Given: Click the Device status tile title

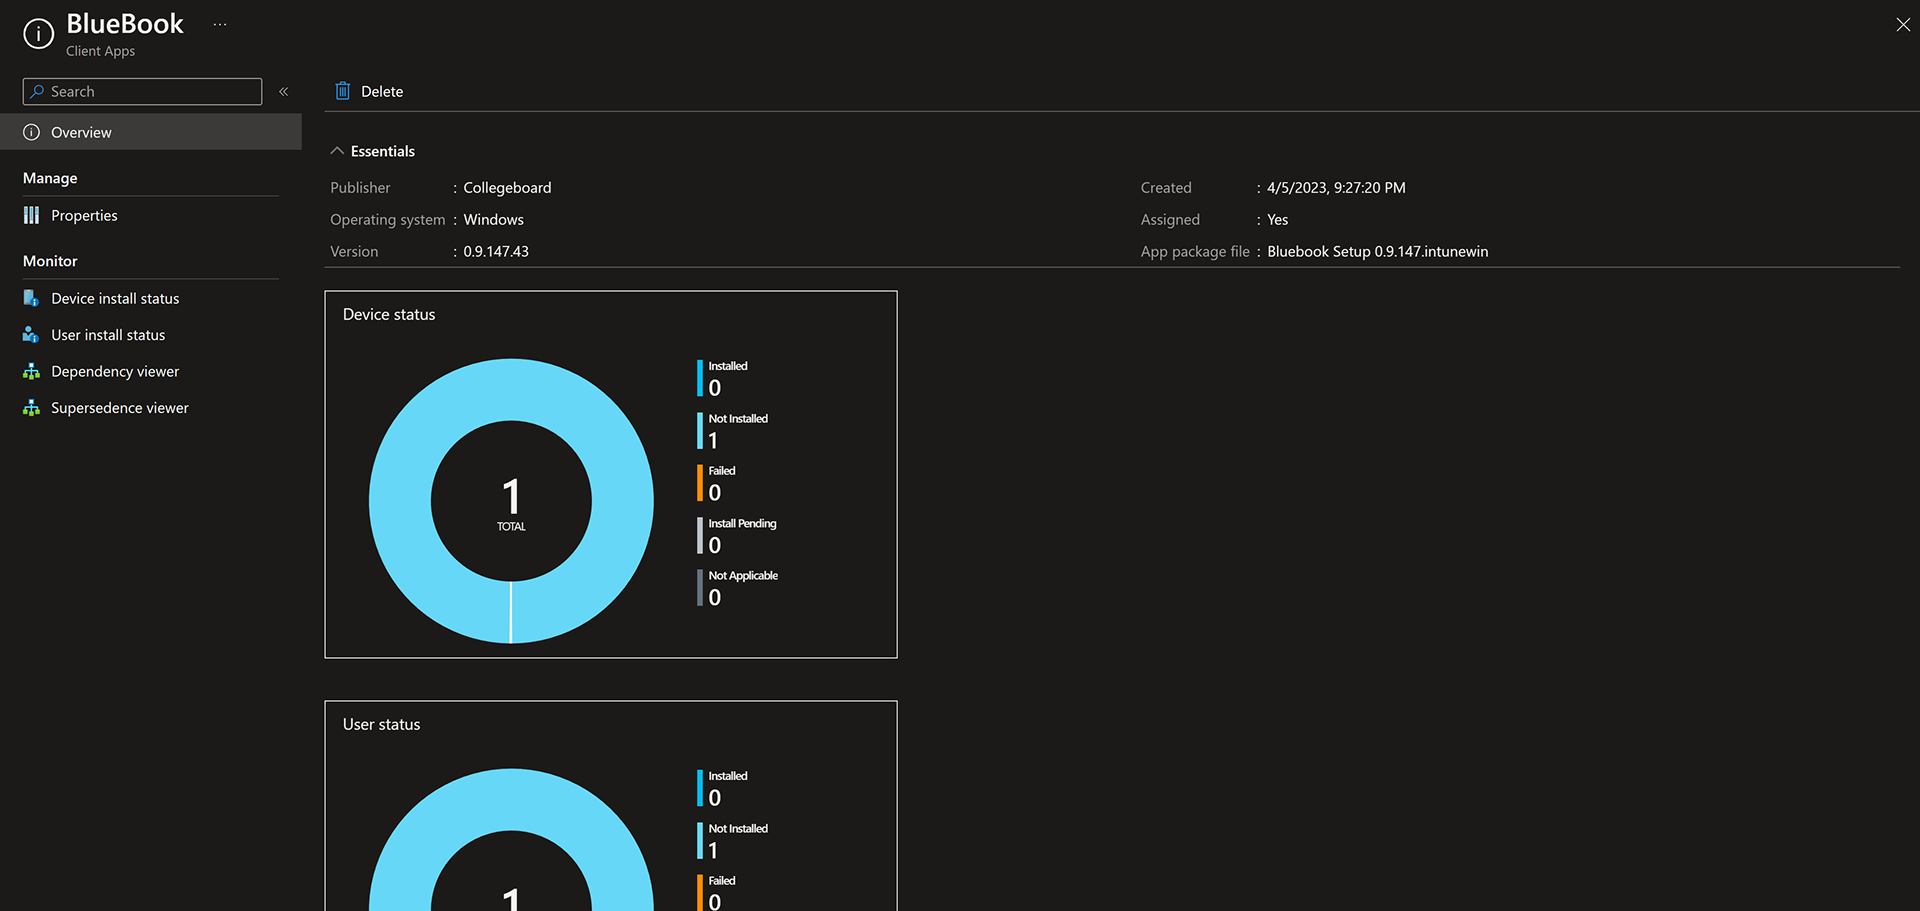Looking at the screenshot, I should click(x=389, y=314).
